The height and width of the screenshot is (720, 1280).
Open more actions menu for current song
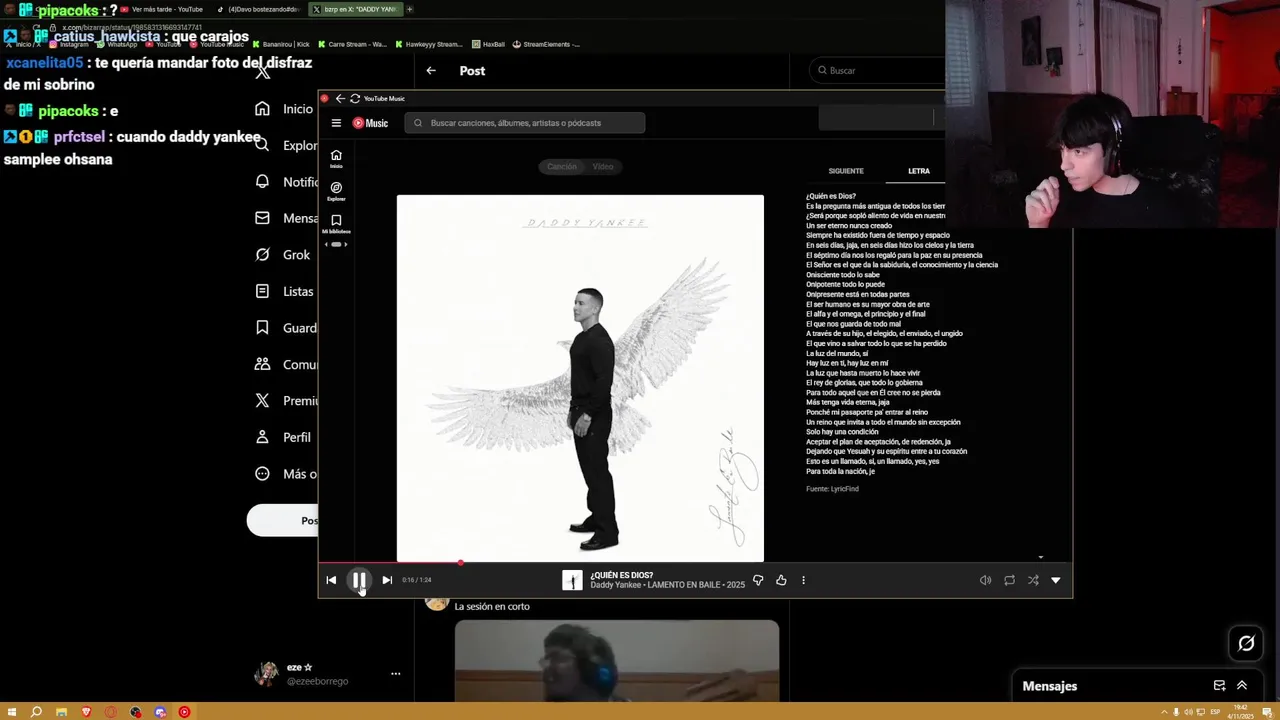[x=803, y=580]
